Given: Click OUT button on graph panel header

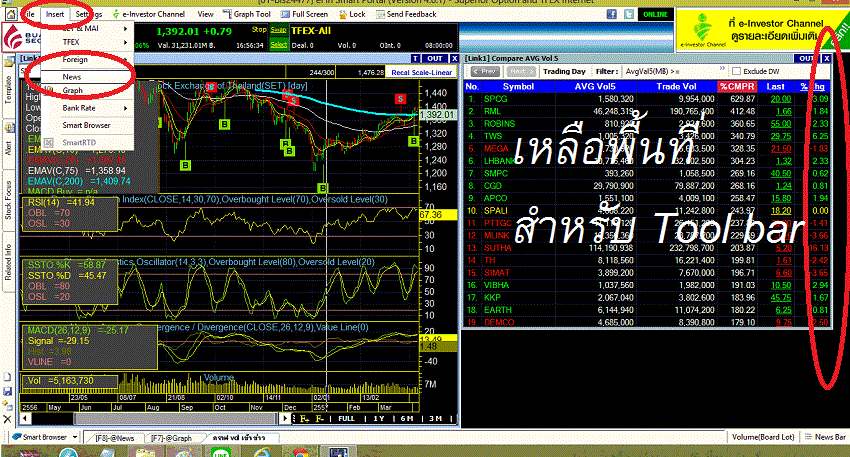Looking at the screenshot, I should pyautogui.click(x=435, y=59).
